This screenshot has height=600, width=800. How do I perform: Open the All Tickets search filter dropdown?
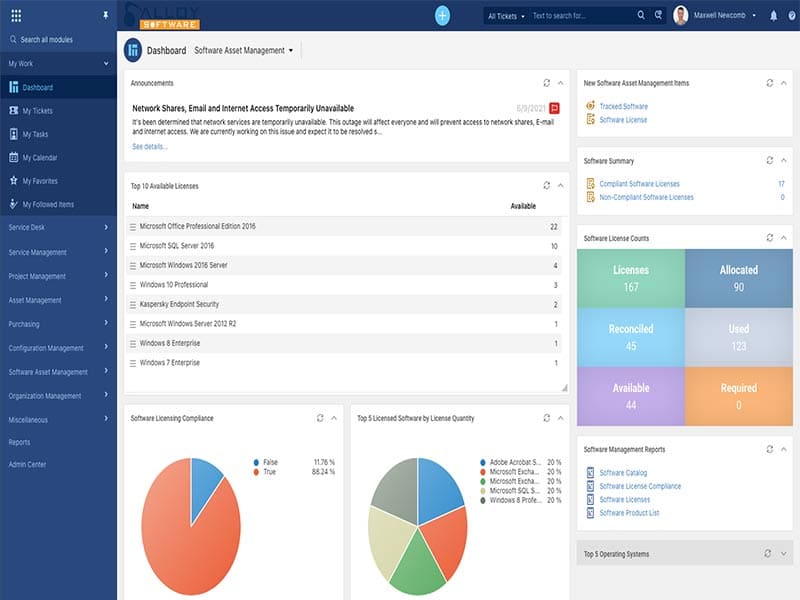[506, 16]
